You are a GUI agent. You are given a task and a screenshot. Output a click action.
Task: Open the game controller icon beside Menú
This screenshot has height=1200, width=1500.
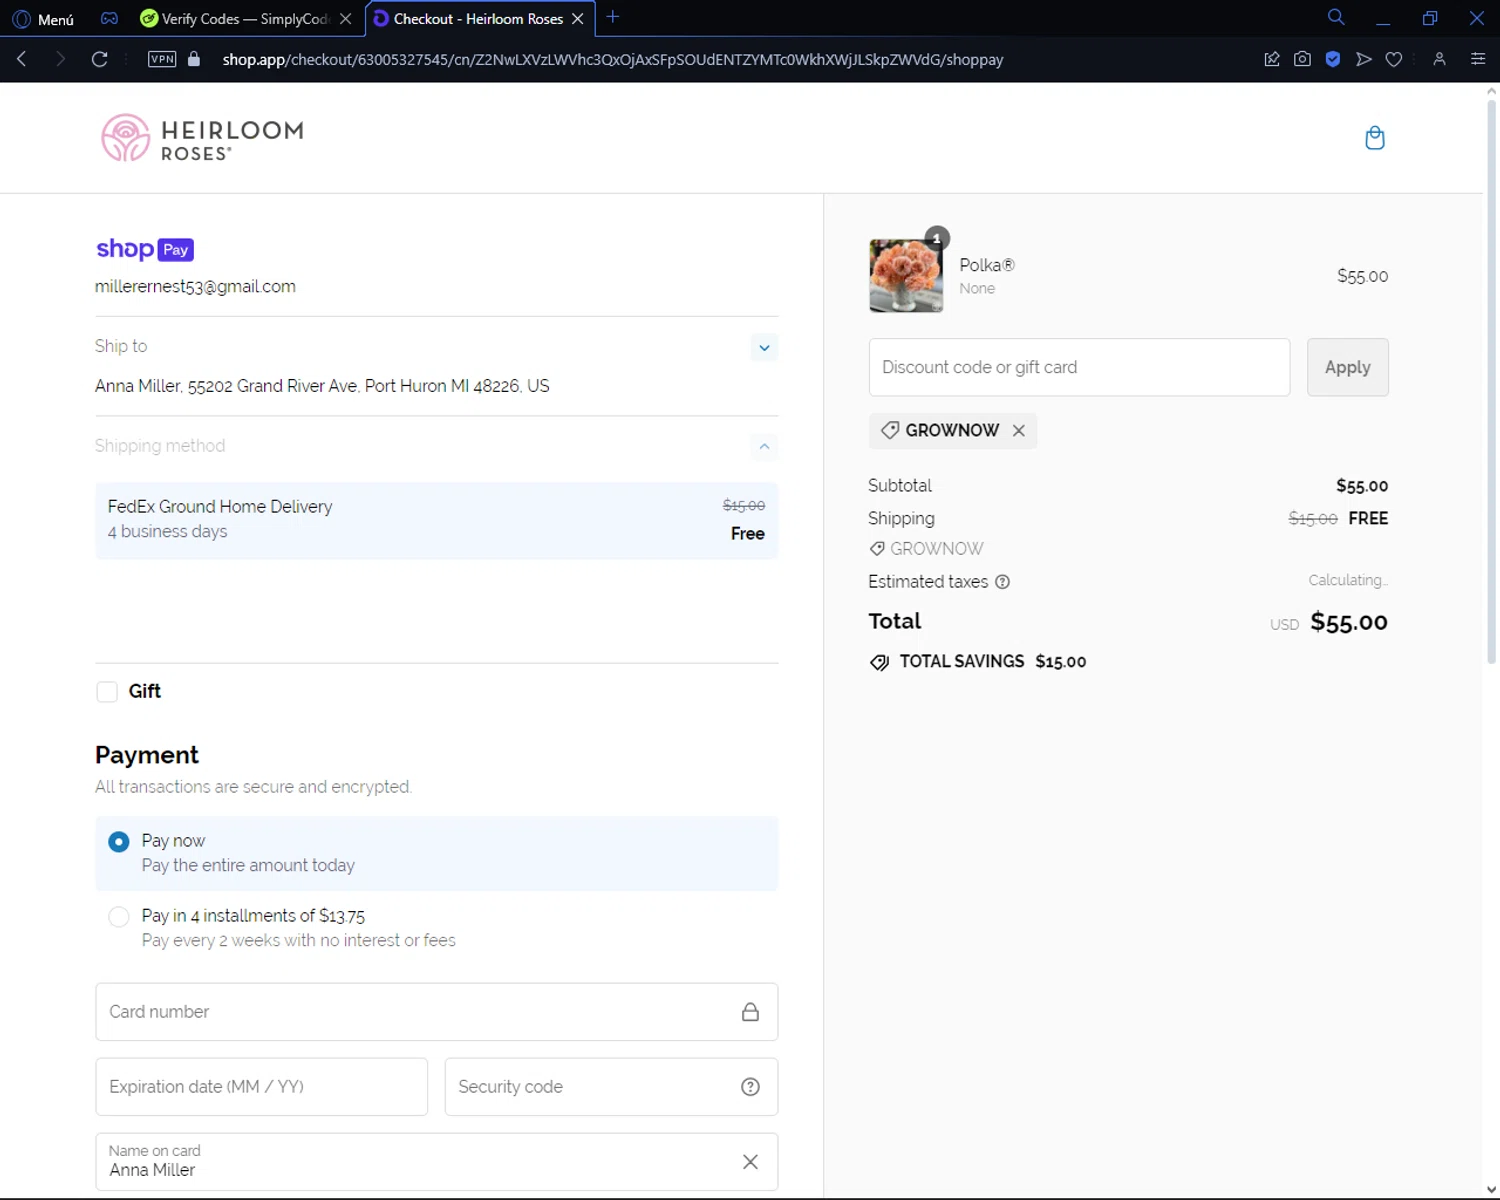(110, 19)
